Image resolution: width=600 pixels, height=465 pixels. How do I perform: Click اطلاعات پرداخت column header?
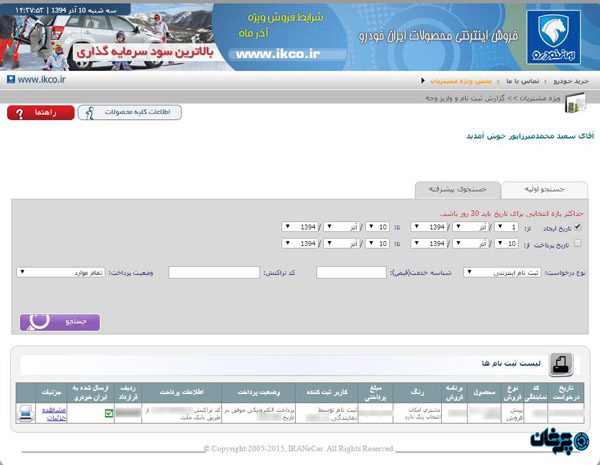181,392
